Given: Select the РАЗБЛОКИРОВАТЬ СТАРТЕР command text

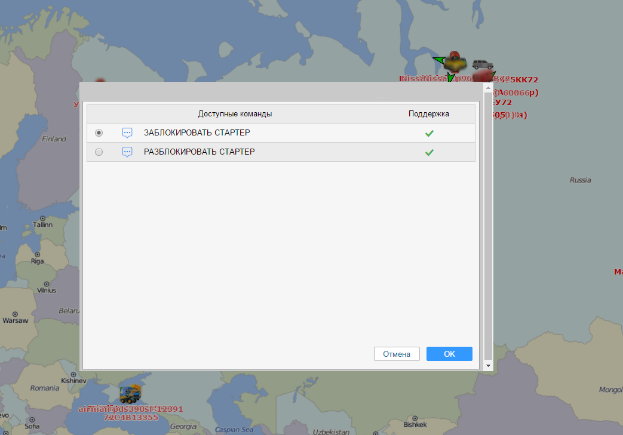Looking at the screenshot, I should pyautogui.click(x=200, y=152).
